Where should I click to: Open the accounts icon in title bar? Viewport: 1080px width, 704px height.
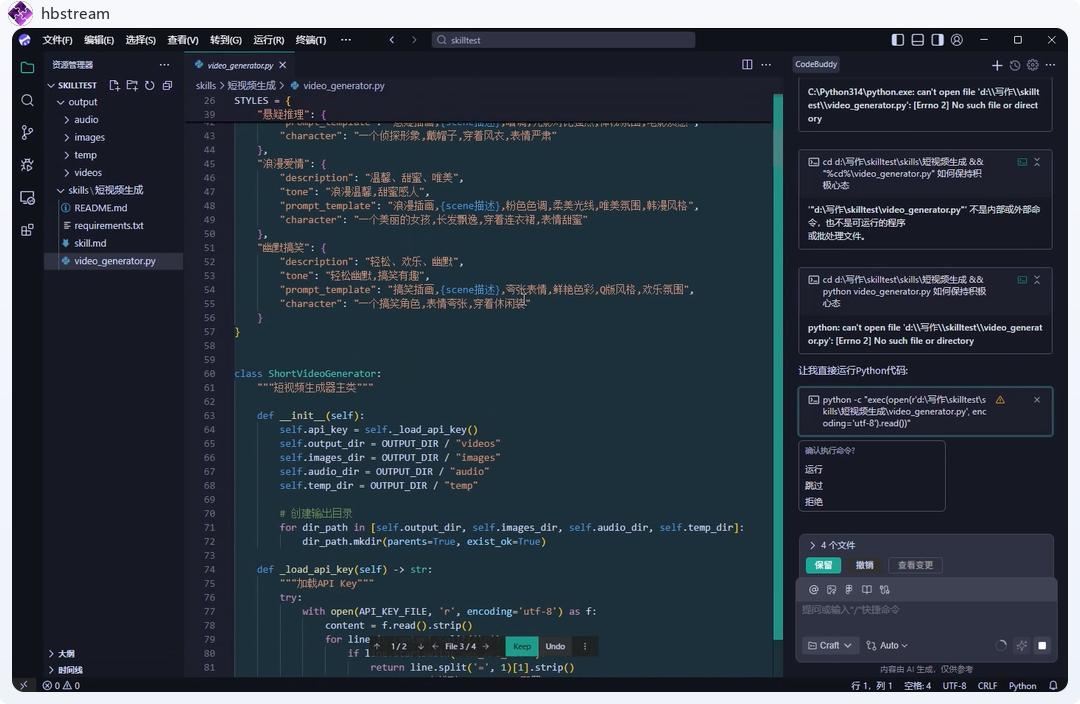pos(957,40)
